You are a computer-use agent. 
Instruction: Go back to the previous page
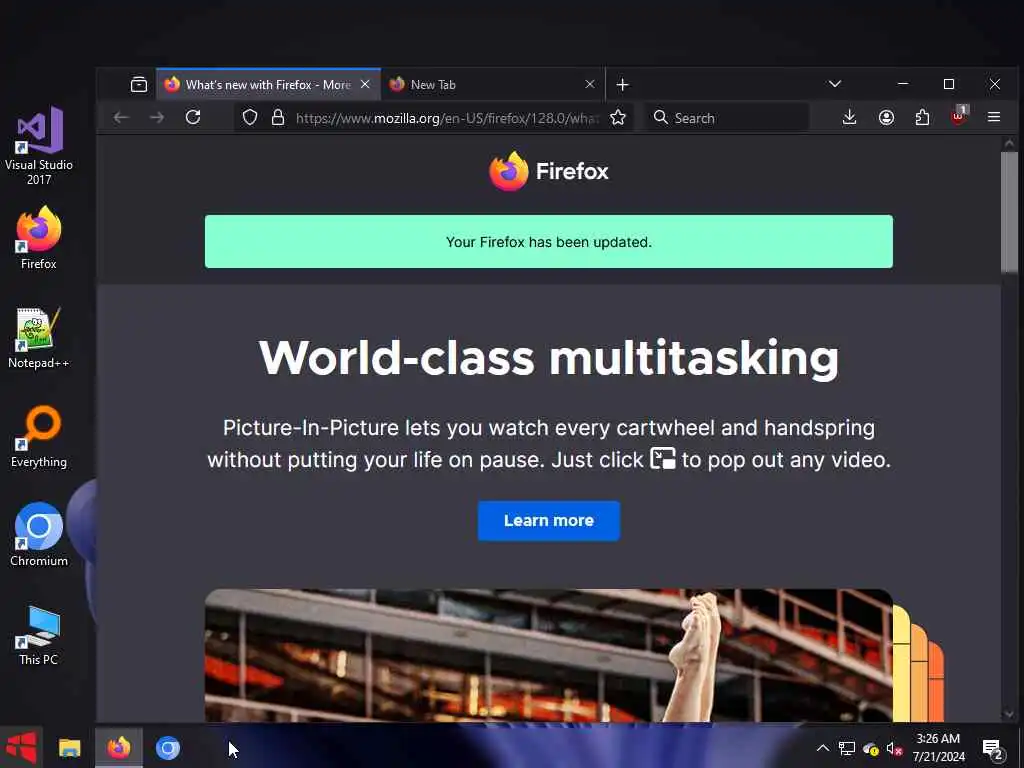click(x=121, y=118)
